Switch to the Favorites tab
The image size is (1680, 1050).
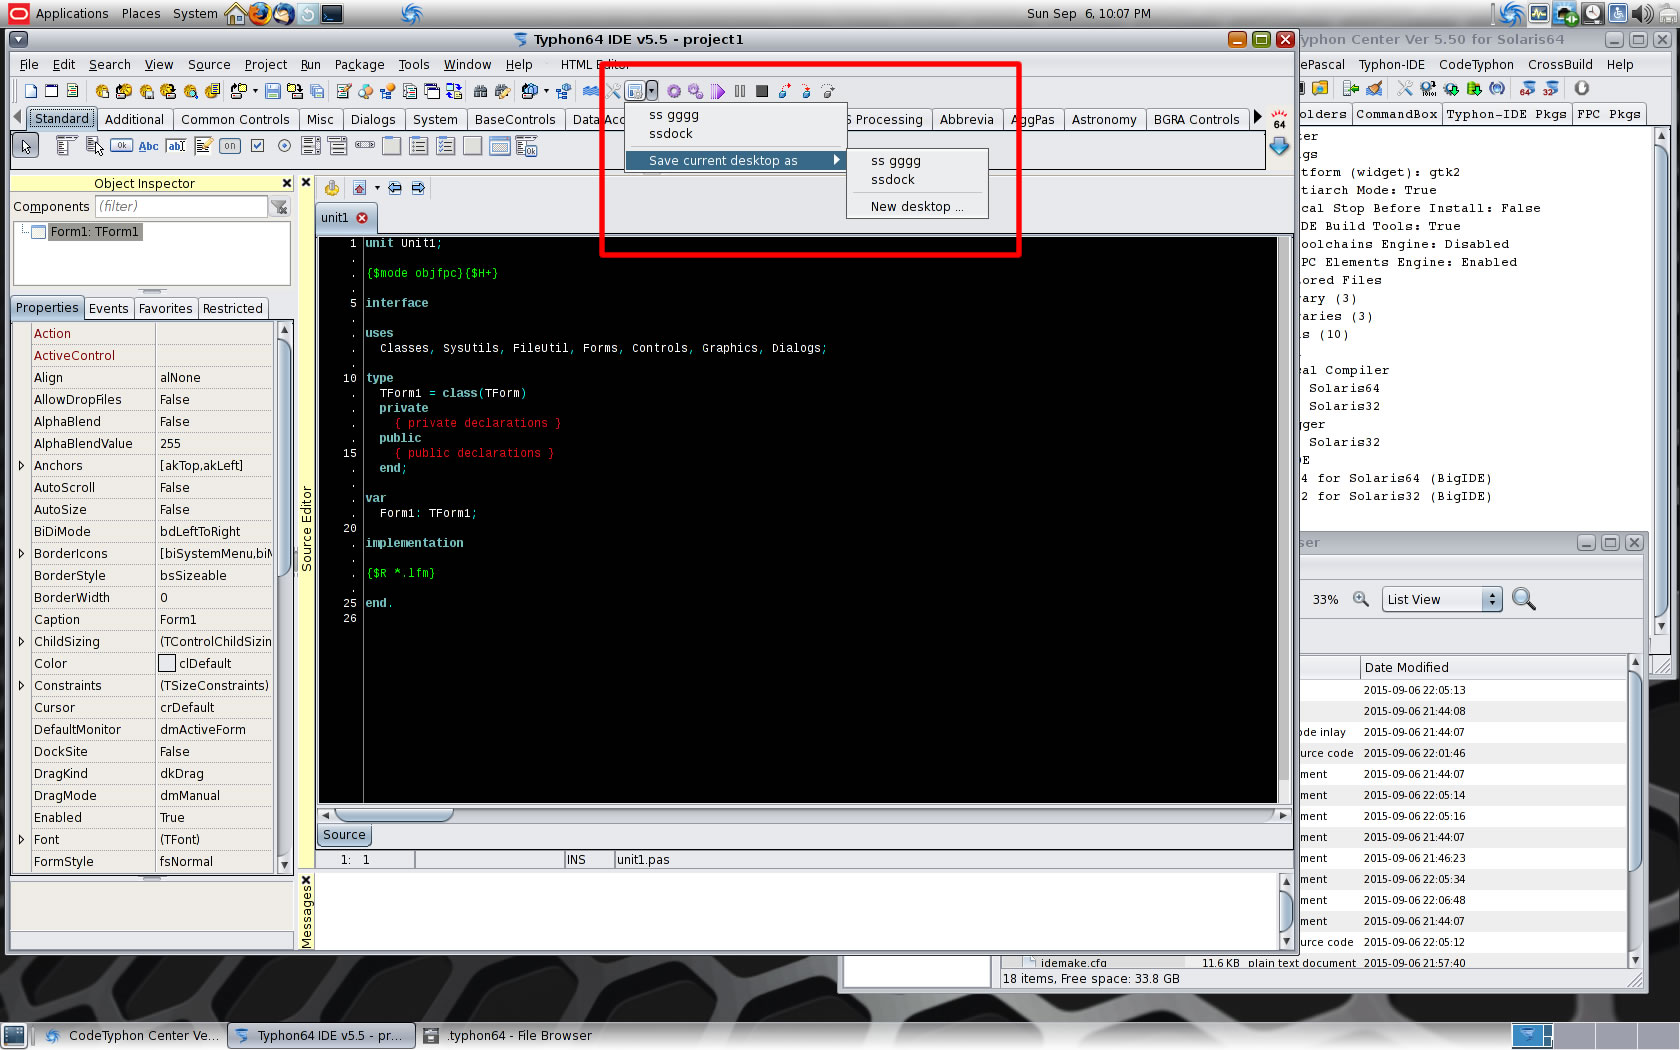pyautogui.click(x=165, y=308)
